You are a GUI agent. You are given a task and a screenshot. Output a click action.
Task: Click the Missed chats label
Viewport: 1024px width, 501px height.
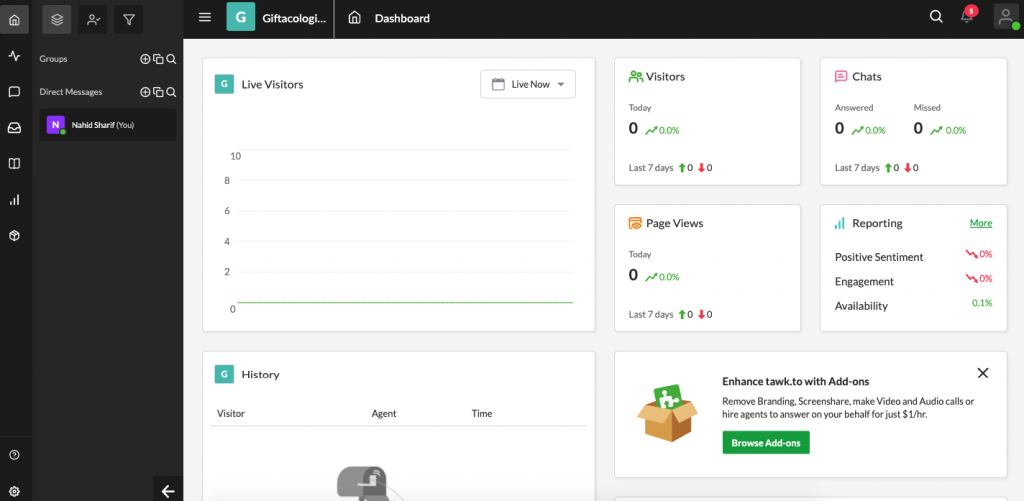pos(927,108)
